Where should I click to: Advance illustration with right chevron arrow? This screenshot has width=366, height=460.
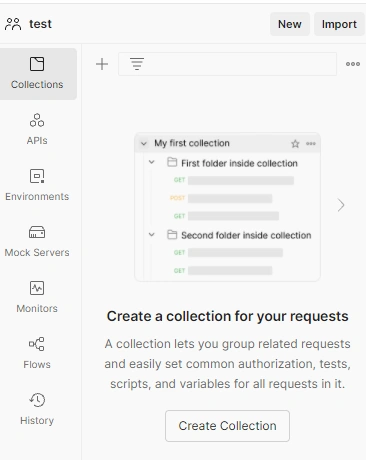pos(341,205)
